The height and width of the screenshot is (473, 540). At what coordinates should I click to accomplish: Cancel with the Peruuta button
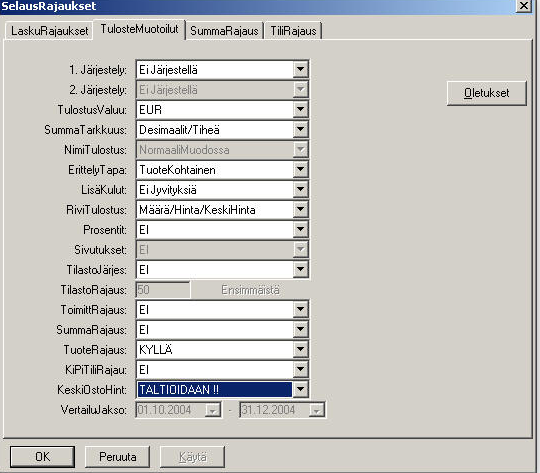[x=117, y=457]
